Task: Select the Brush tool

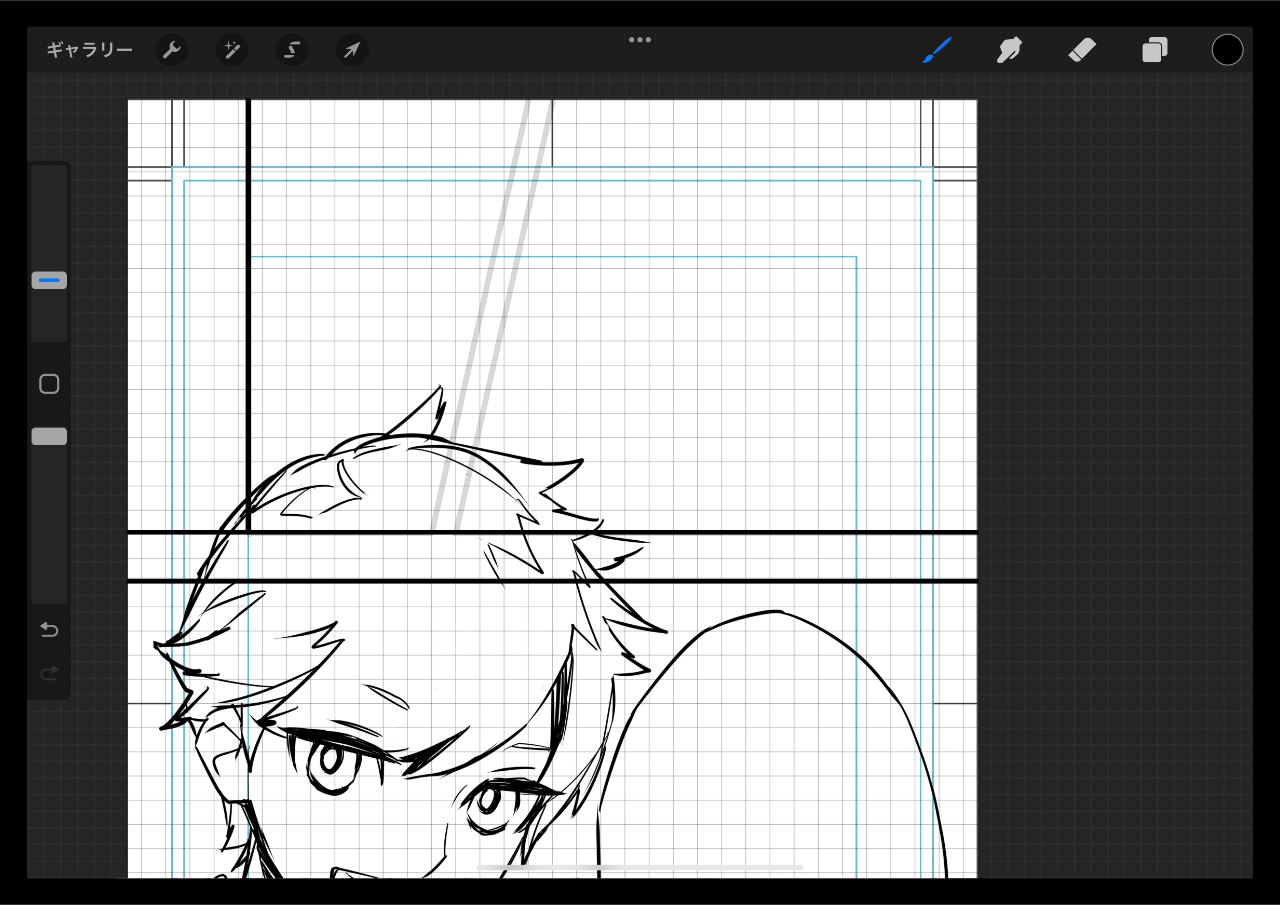Action: (x=937, y=49)
